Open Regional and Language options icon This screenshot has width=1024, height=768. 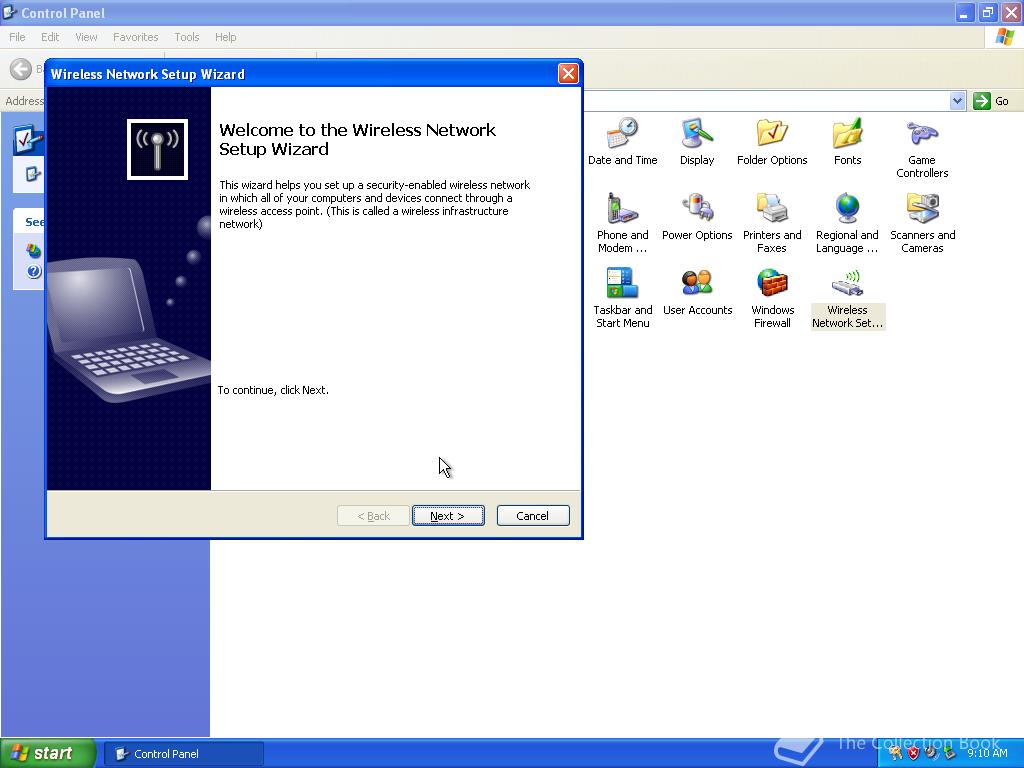[847, 223]
